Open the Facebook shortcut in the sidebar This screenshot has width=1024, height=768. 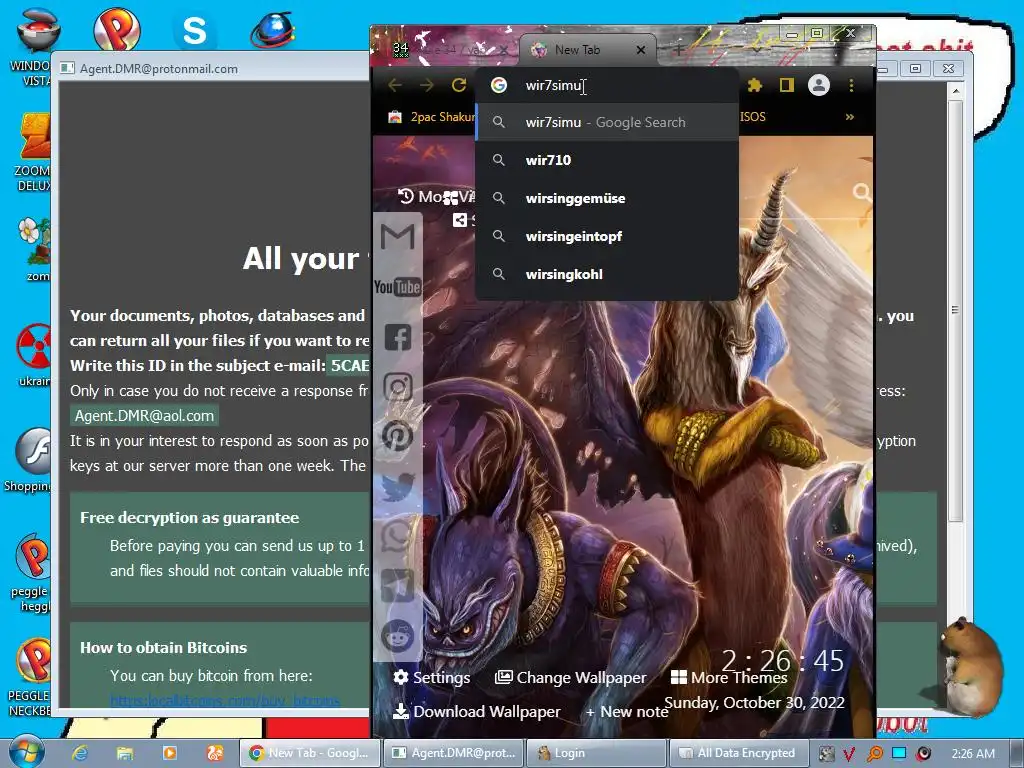pos(397,338)
